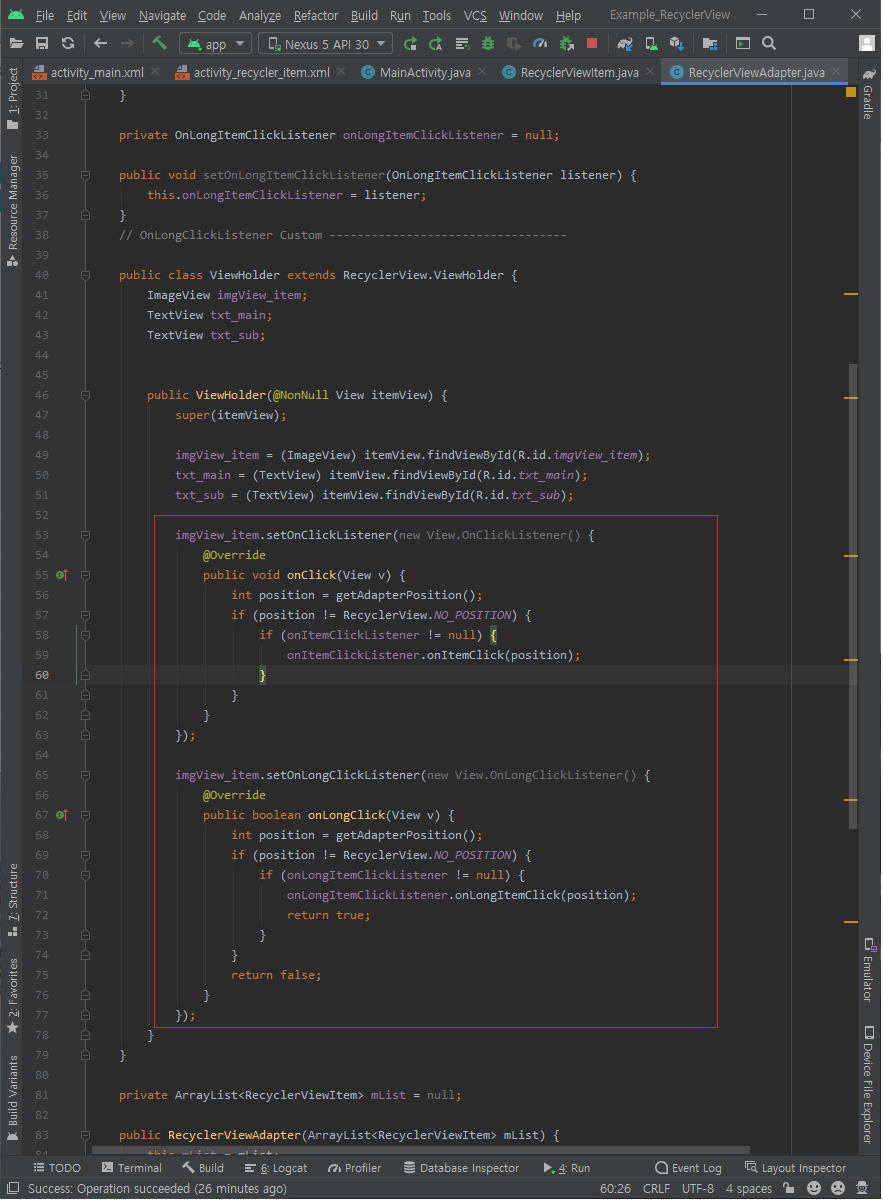Open the Logcat tool window
Viewport: 883px width, 1200px height.
pyautogui.click(x=276, y=1168)
